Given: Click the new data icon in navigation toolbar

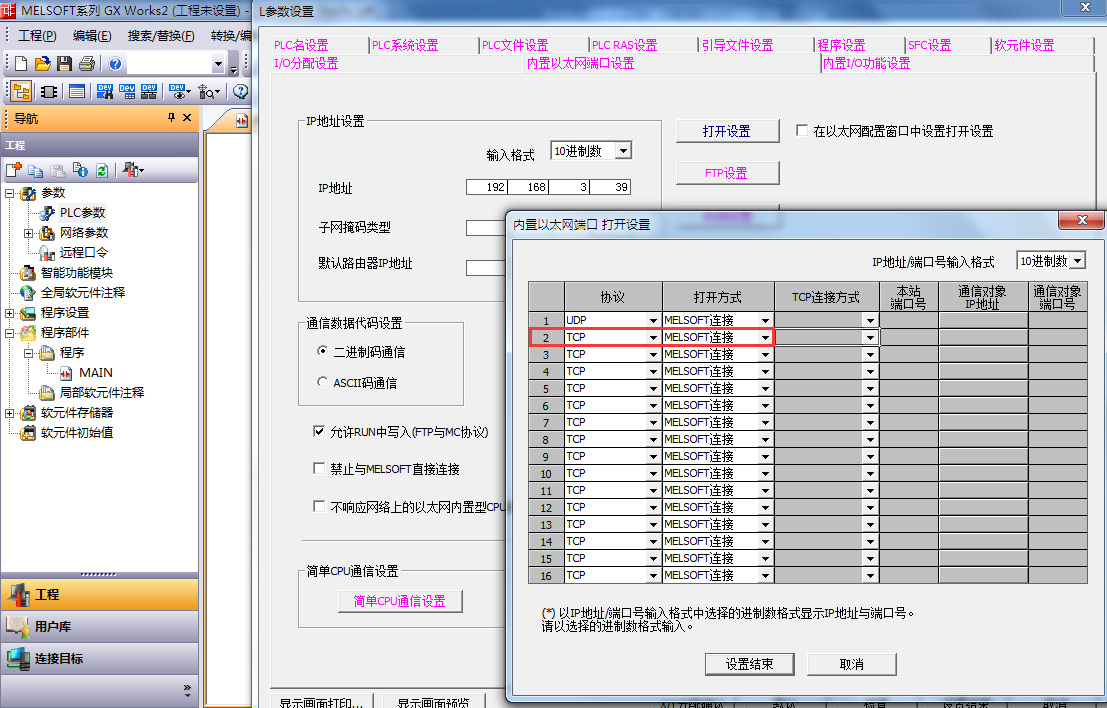Looking at the screenshot, I should tap(13, 170).
